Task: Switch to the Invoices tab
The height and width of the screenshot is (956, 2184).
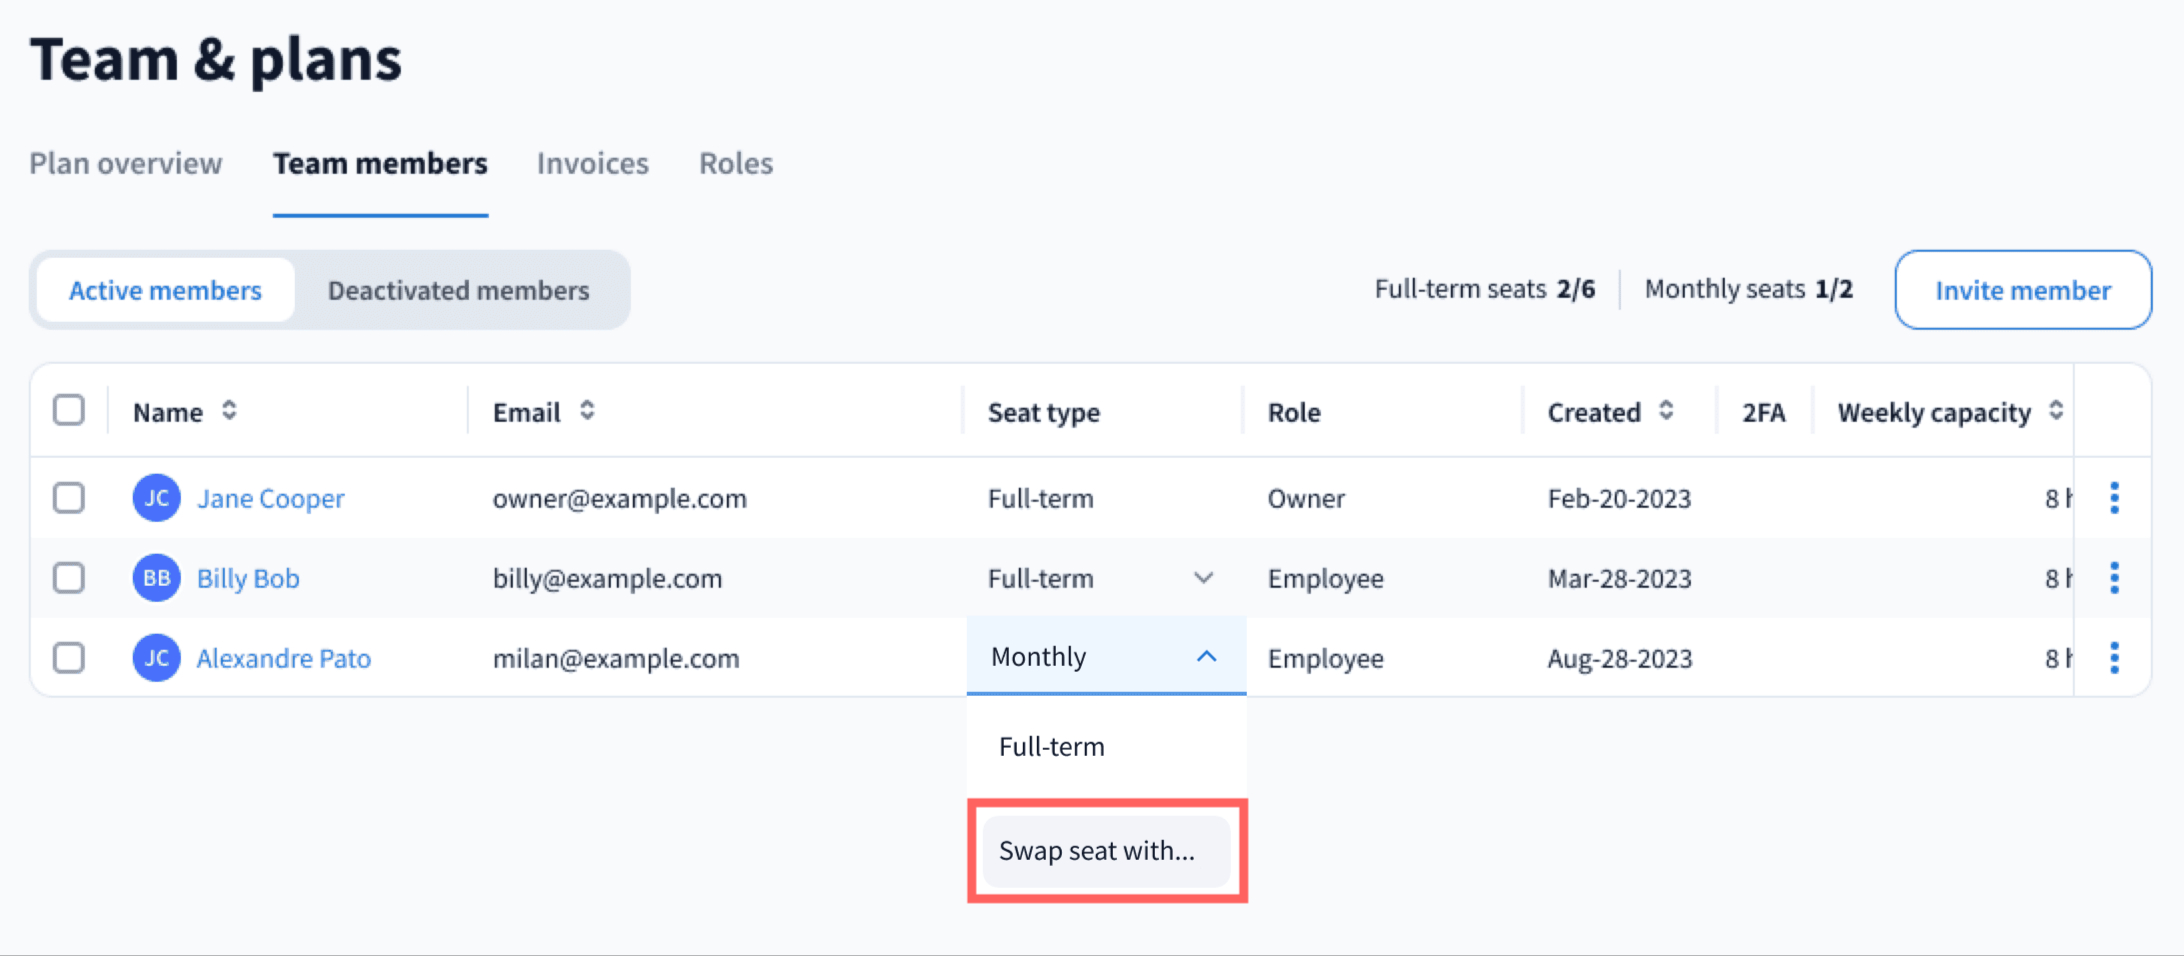Action: [593, 163]
